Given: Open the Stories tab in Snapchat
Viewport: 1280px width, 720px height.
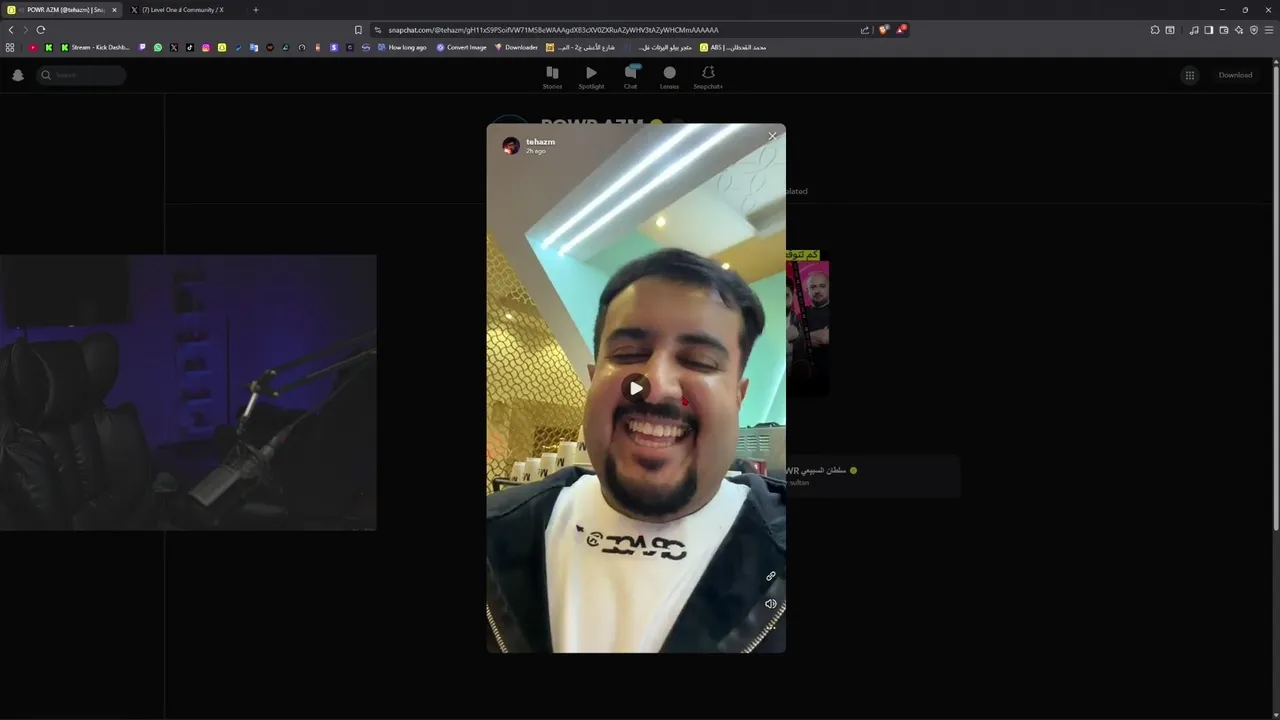Looking at the screenshot, I should (552, 77).
